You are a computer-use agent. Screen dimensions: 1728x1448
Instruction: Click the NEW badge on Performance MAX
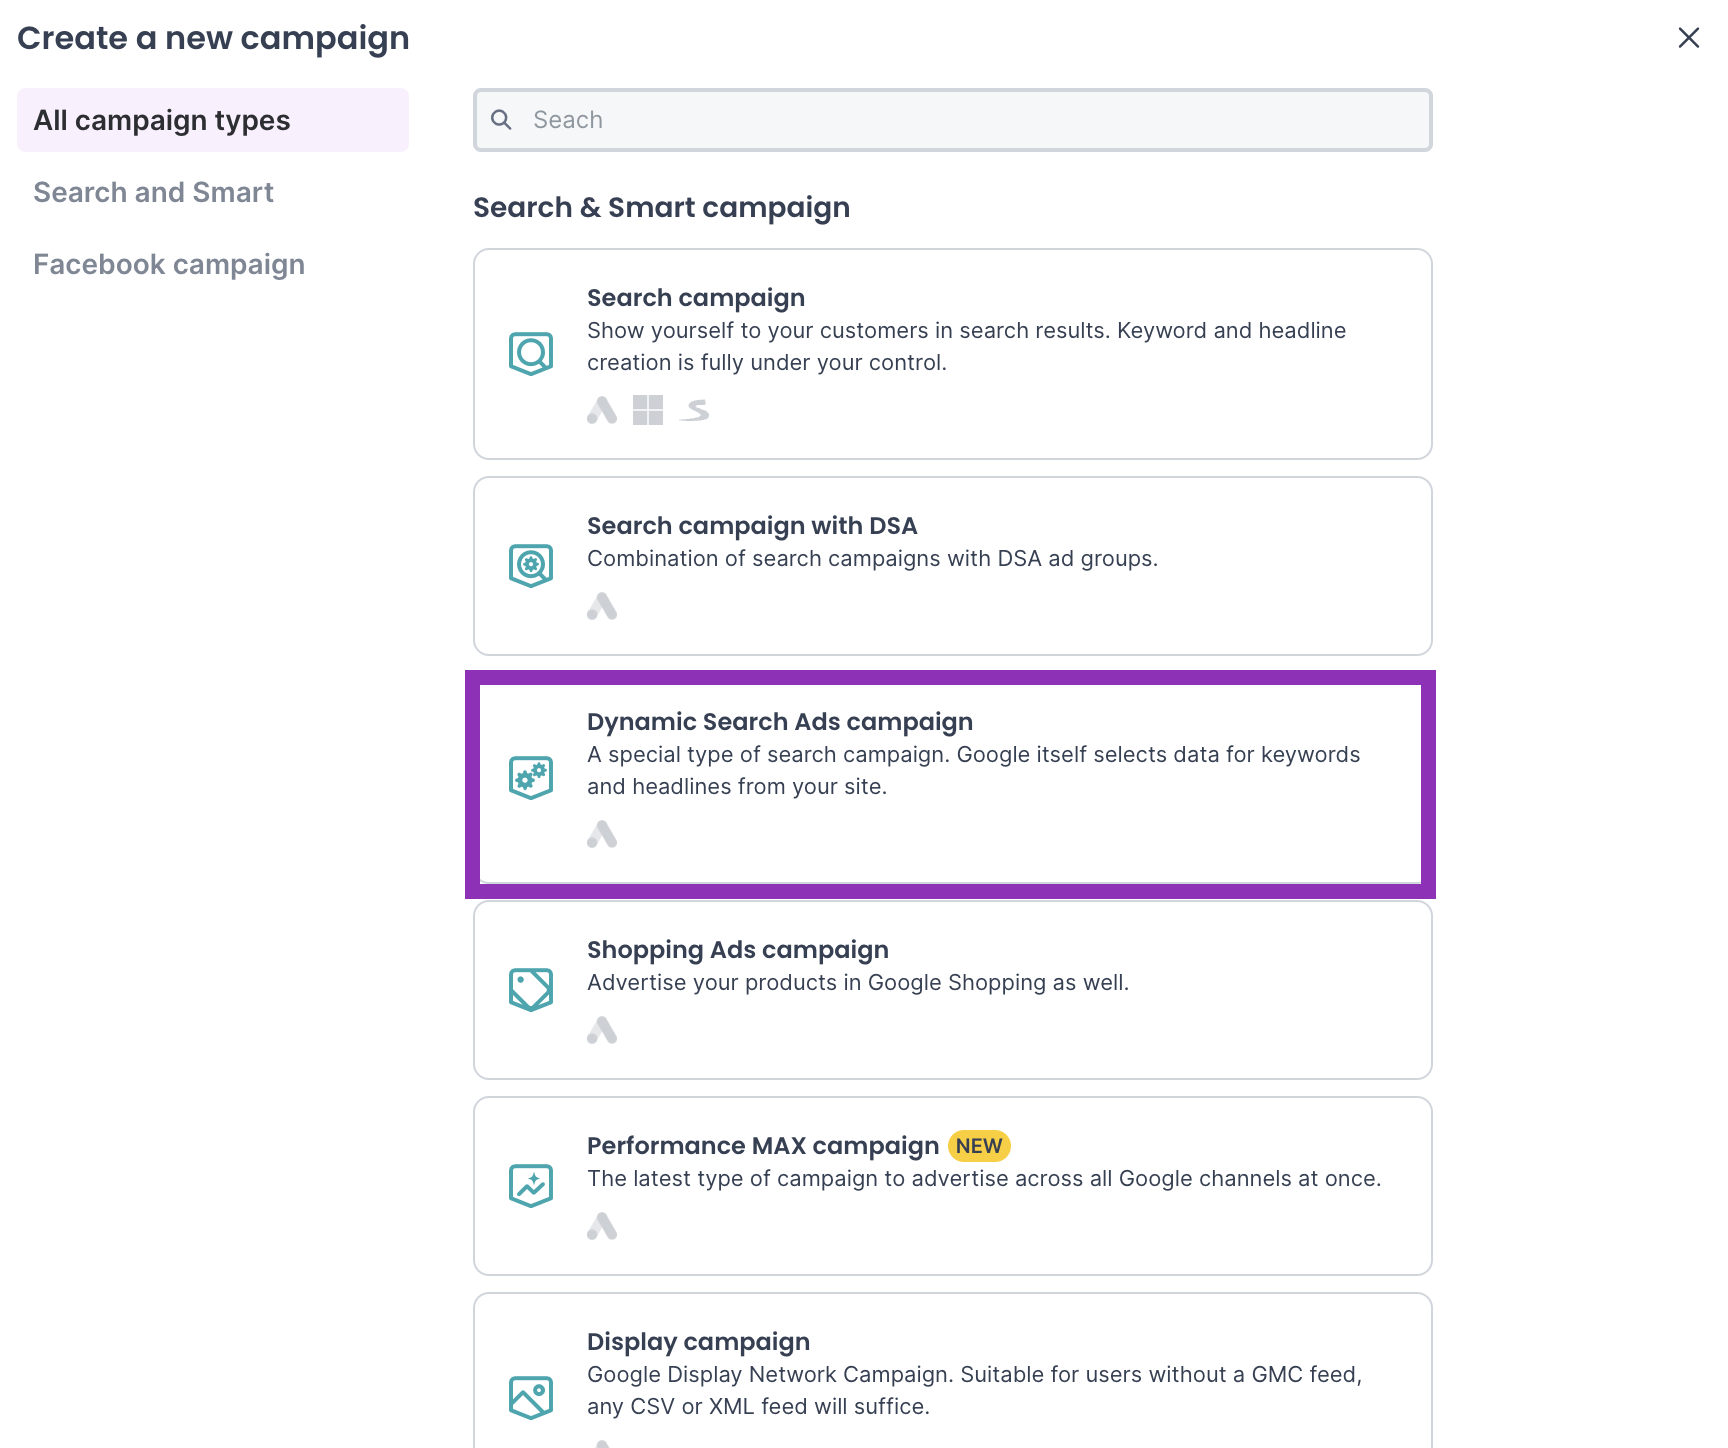point(979,1146)
